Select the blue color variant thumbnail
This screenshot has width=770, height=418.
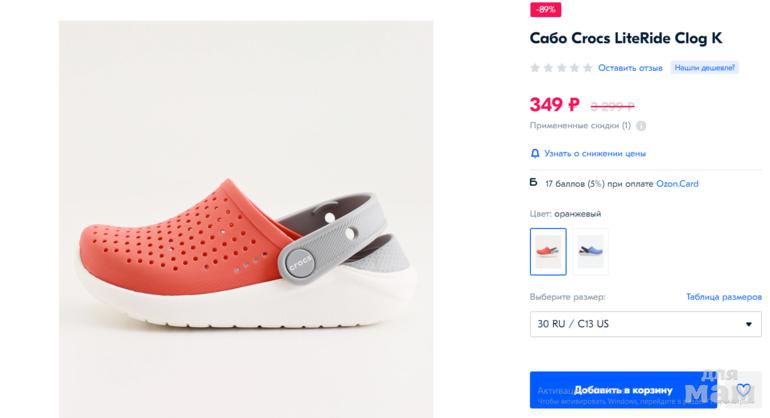(x=591, y=252)
